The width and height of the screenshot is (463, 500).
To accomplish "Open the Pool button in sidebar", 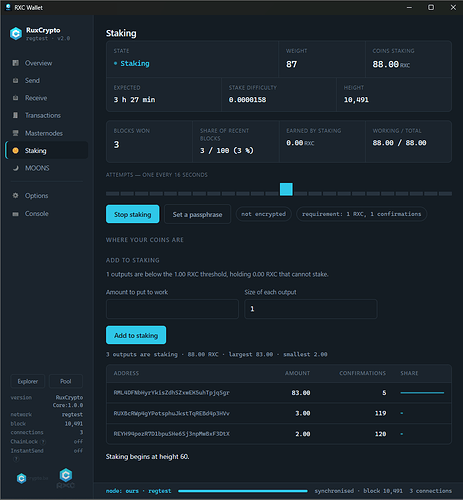I will 66,381.
